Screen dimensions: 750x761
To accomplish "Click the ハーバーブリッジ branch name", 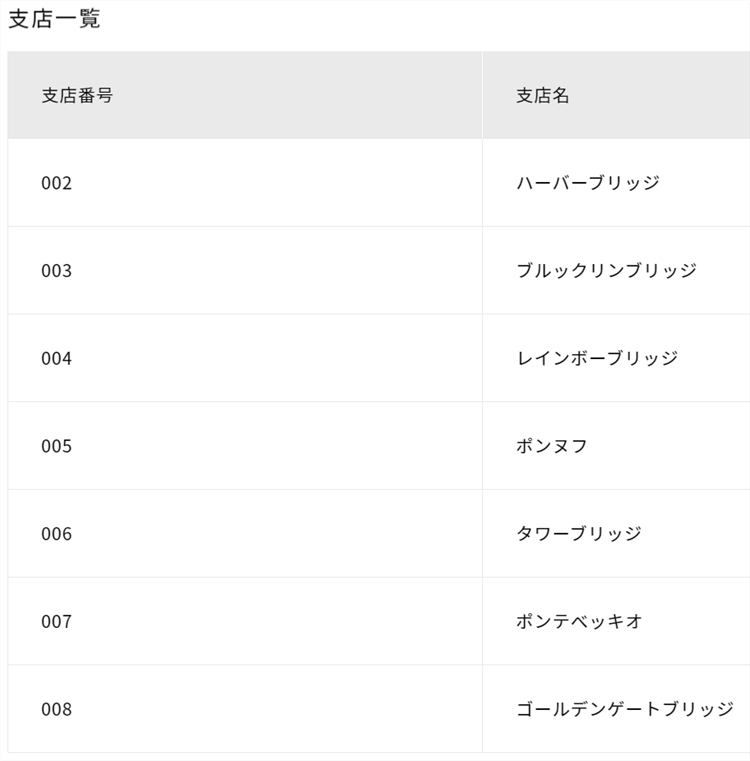I will coord(588,183).
